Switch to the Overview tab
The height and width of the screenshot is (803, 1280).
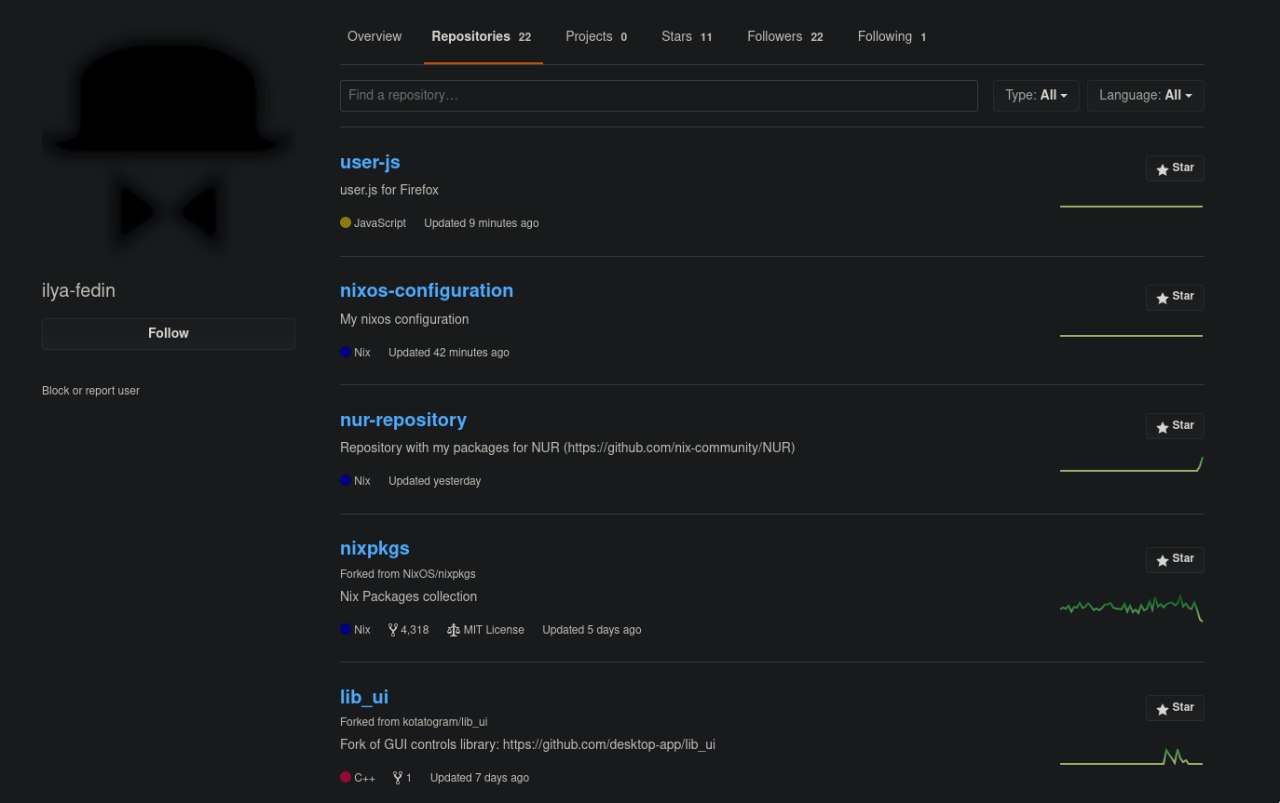pyautogui.click(x=374, y=36)
